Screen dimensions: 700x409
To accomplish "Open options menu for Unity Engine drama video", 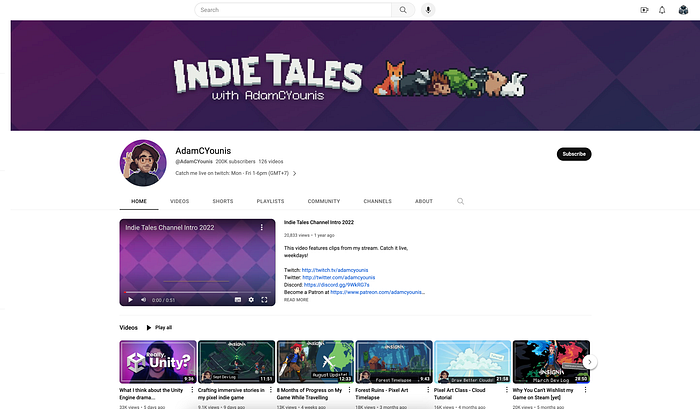I will point(192,390).
